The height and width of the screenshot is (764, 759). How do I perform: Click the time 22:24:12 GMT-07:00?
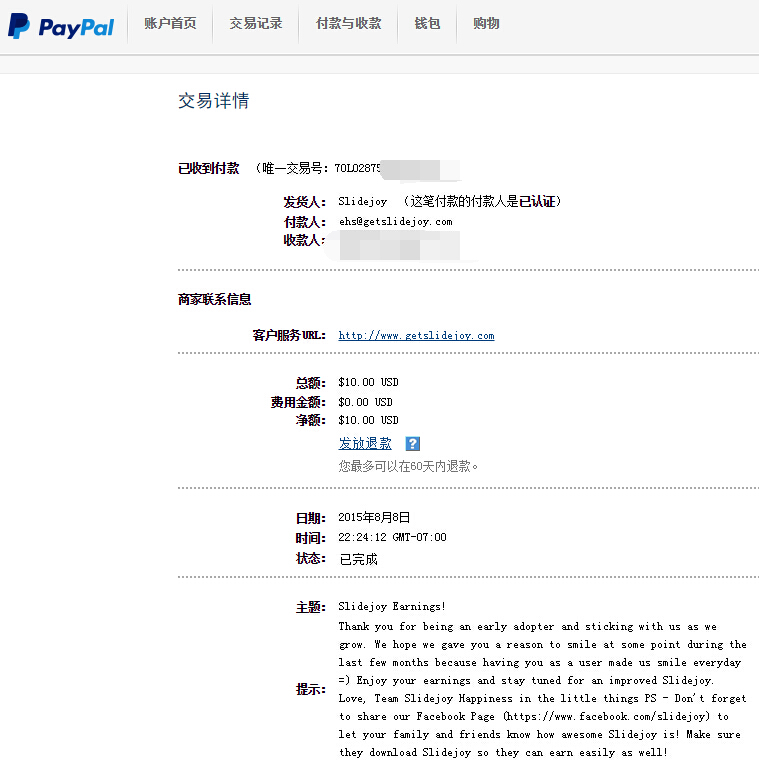(393, 537)
